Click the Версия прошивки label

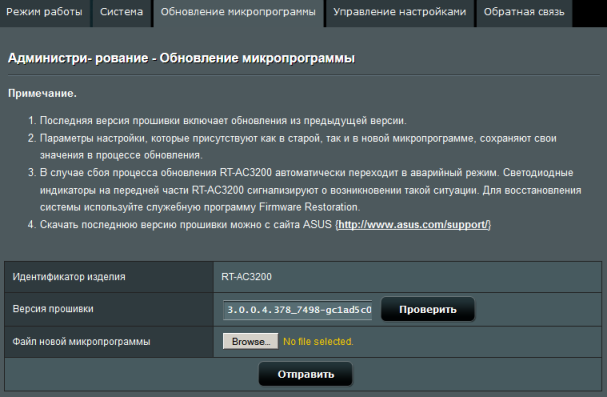(x=53, y=309)
